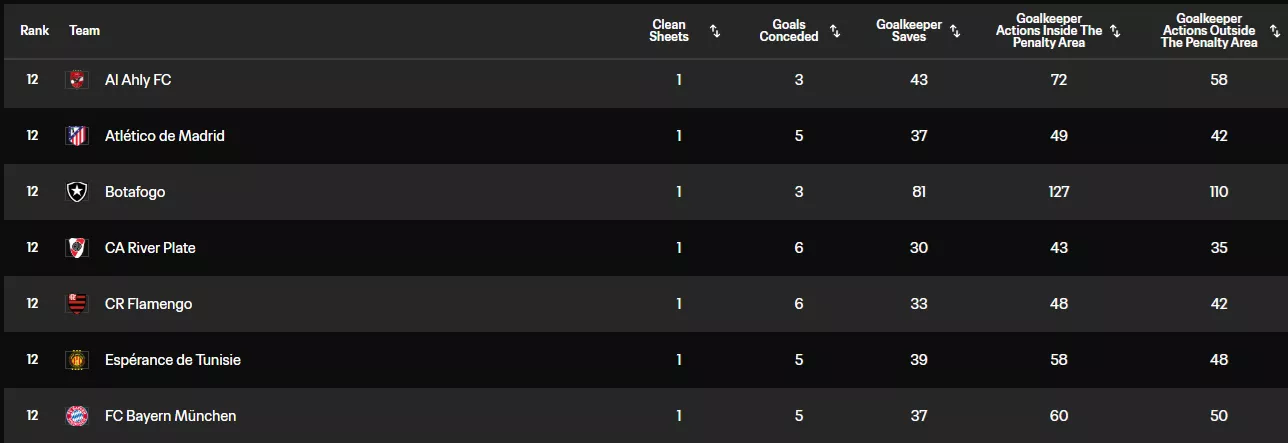The image size is (1288, 443).
Task: Click the Rank column header
Action: tap(34, 31)
